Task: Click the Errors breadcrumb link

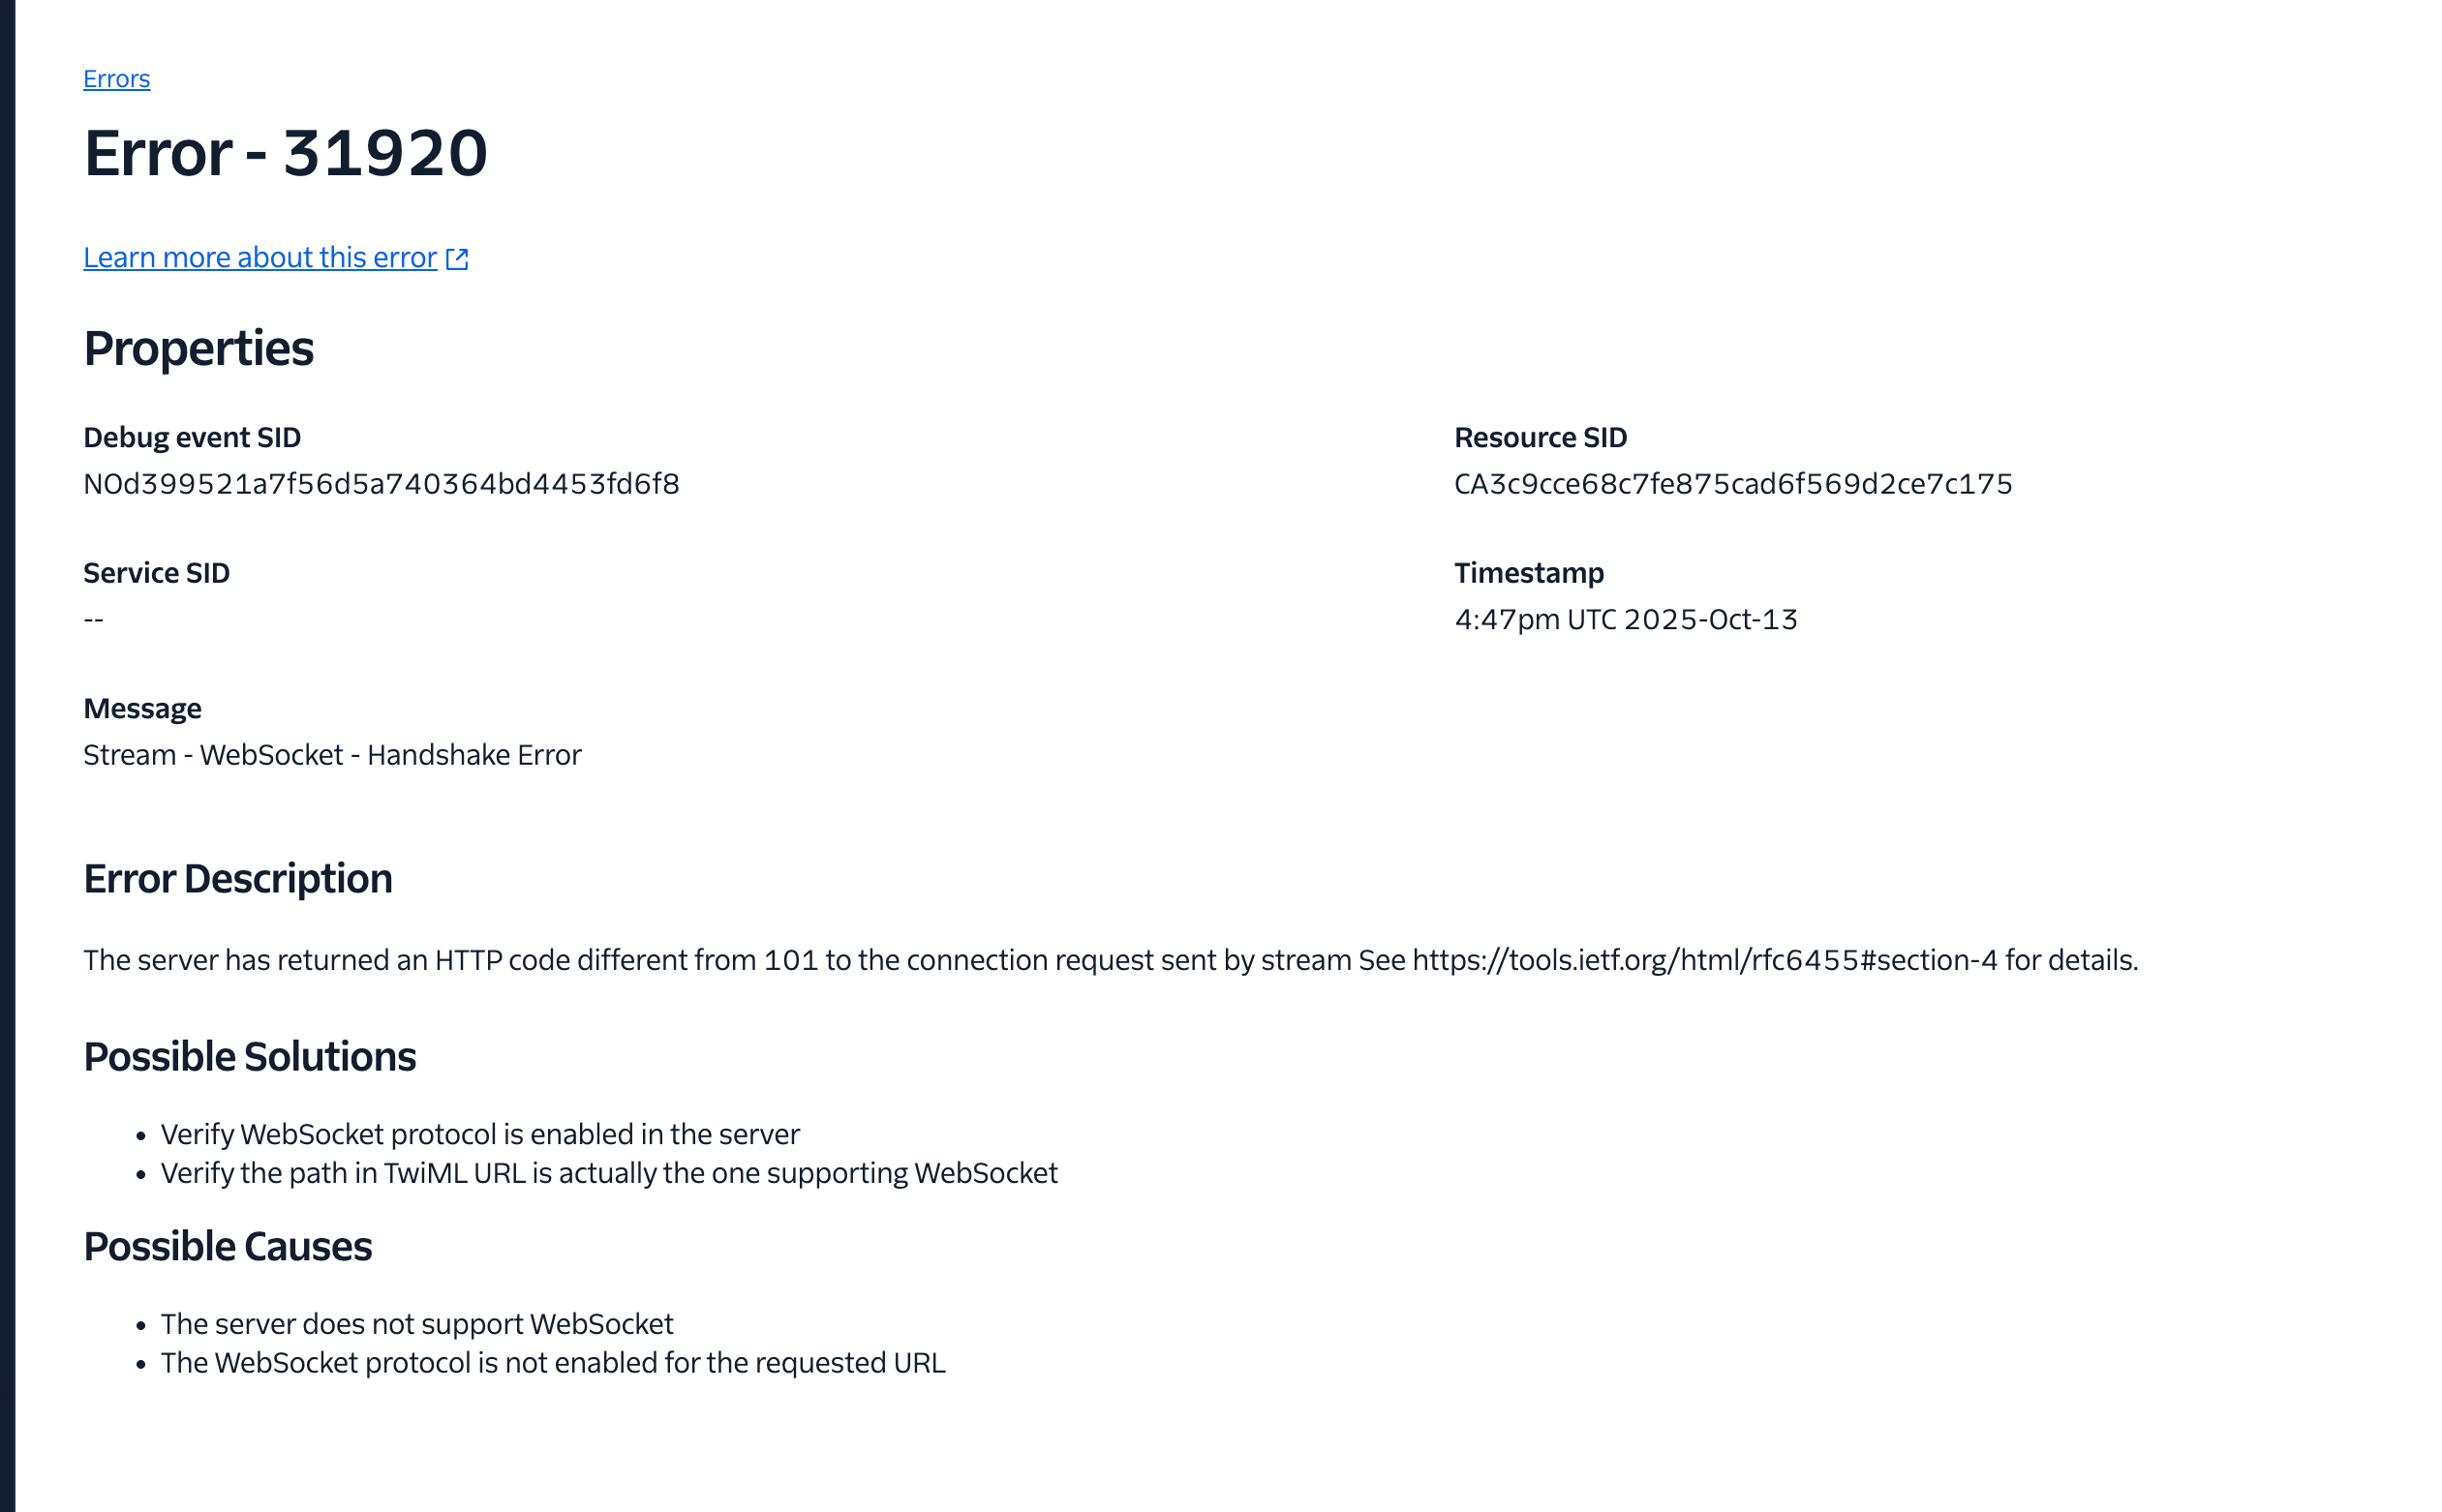Action: 116,79
